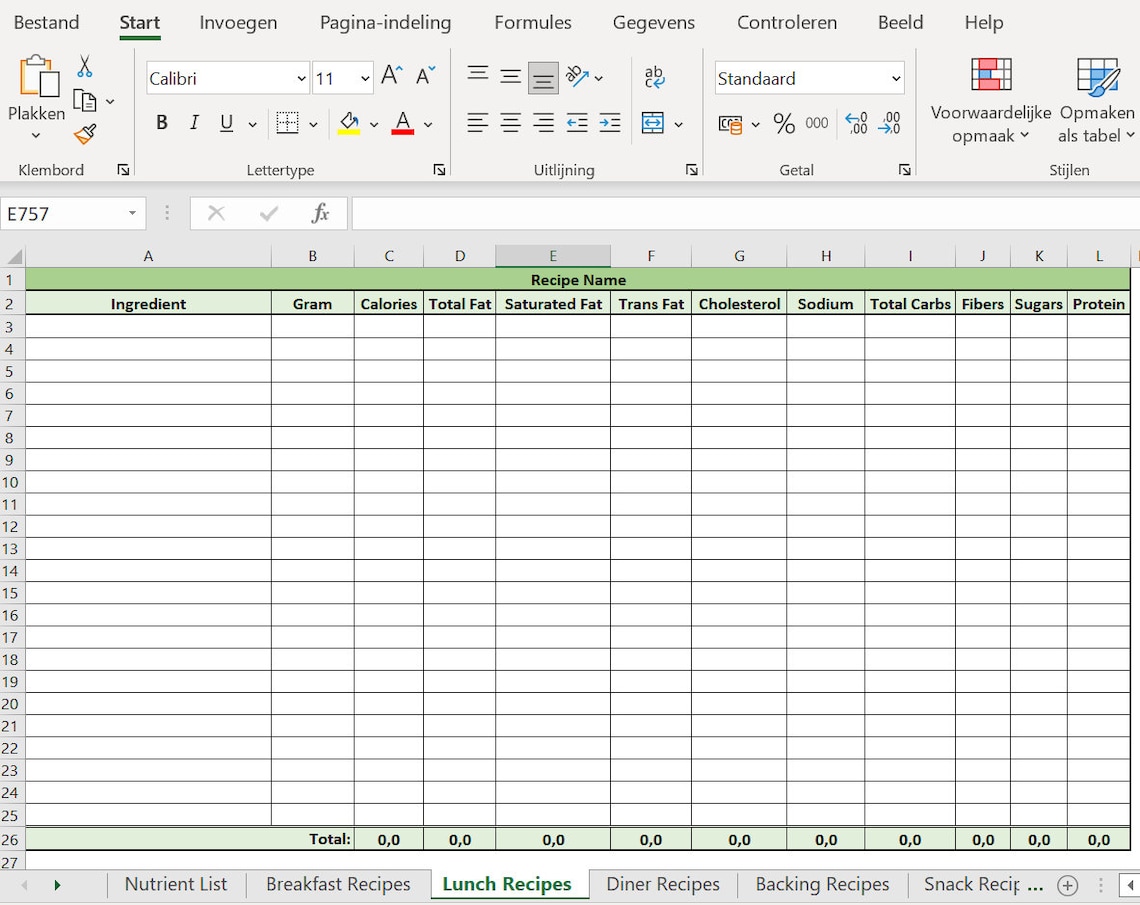This screenshot has width=1140, height=905.
Task: Apply percentage style with the % icon
Action: tap(786, 122)
